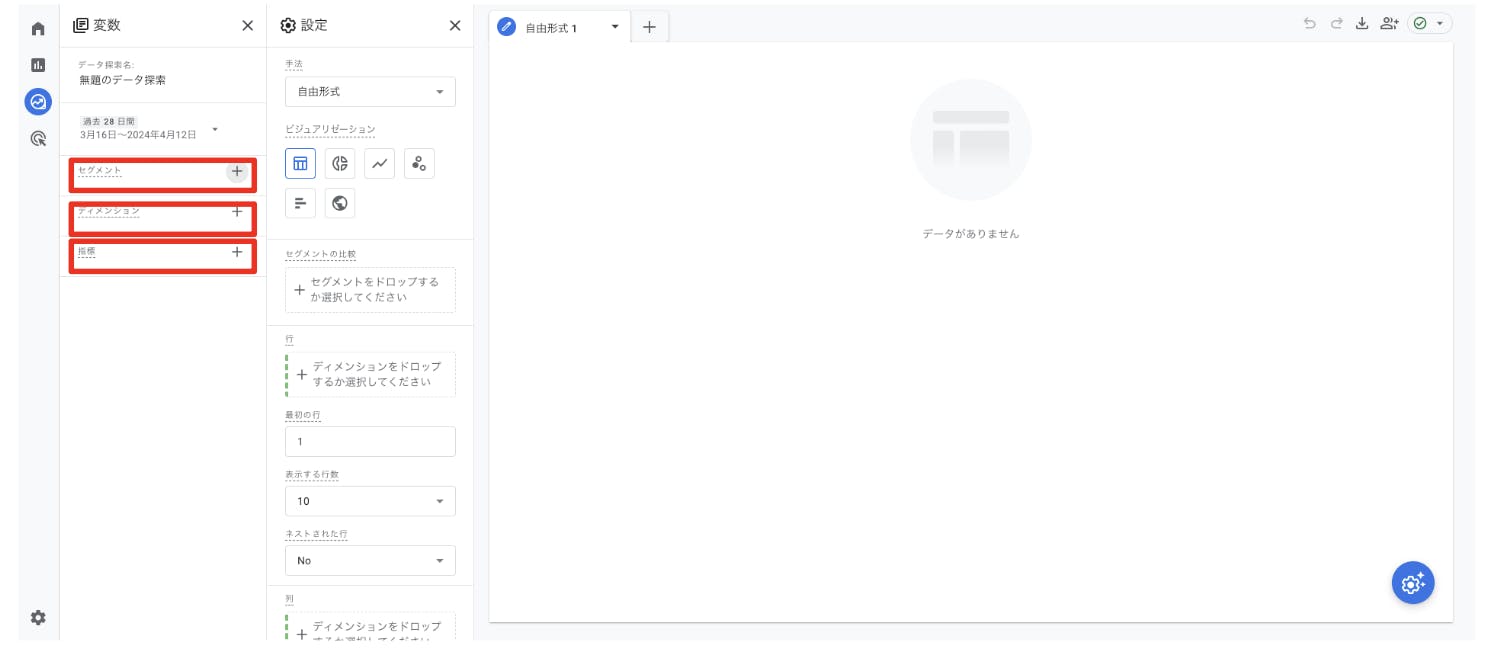Image resolution: width=1488 pixels, height=656 pixels.
Task: Open the Advertising icon in sidebar
Action: [x=38, y=139]
